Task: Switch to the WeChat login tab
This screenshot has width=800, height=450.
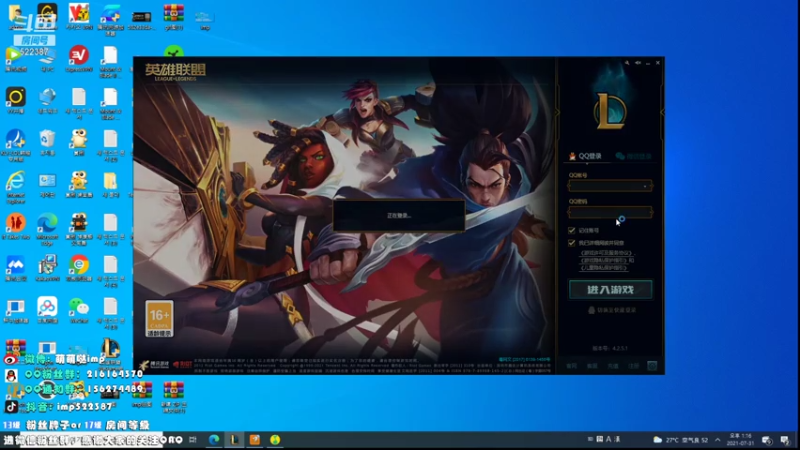Action: coord(633,156)
